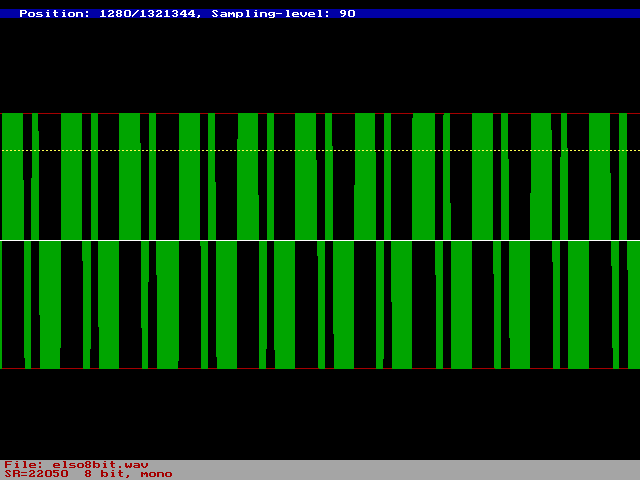Click the white center zero line
640x480 pixels.
click(320, 240)
